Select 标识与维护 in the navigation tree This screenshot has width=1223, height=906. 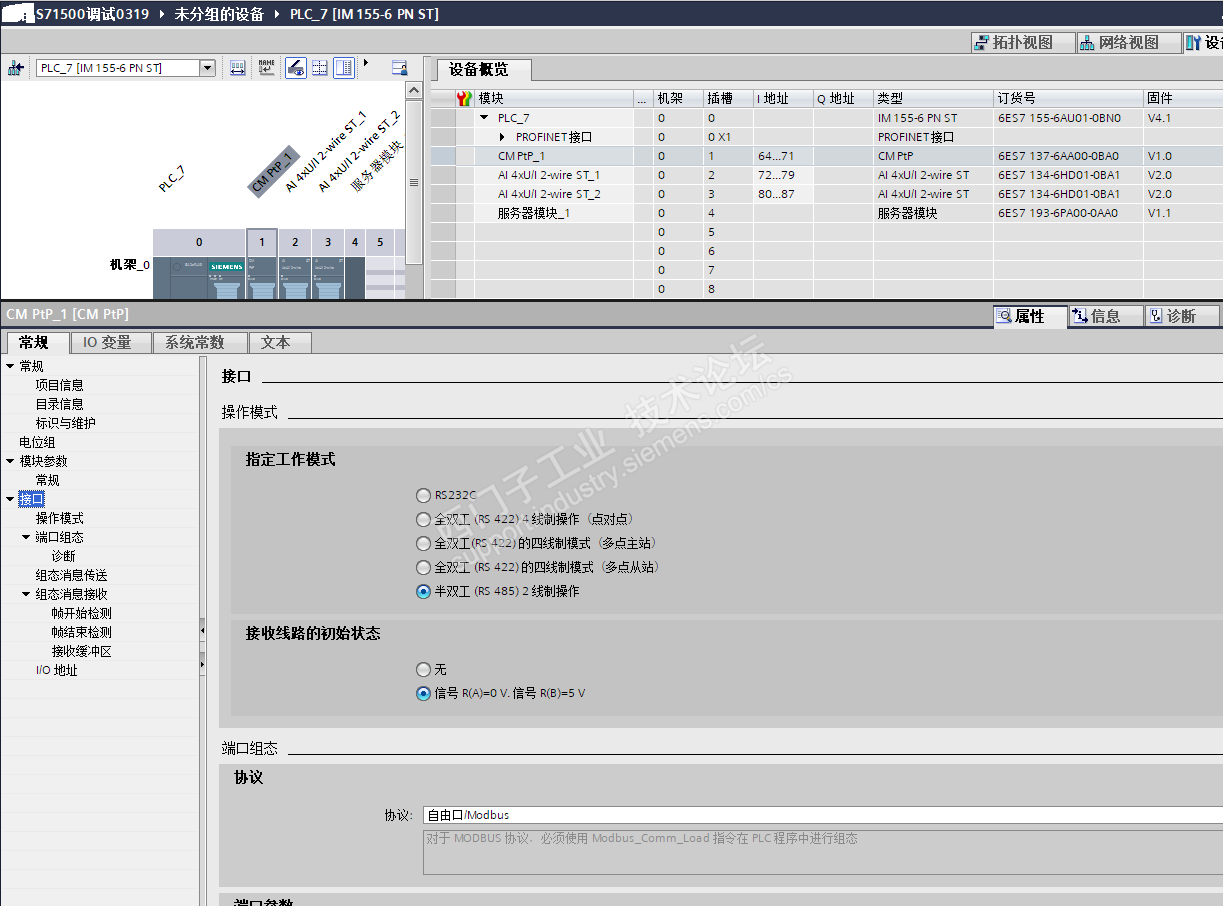click(x=66, y=423)
